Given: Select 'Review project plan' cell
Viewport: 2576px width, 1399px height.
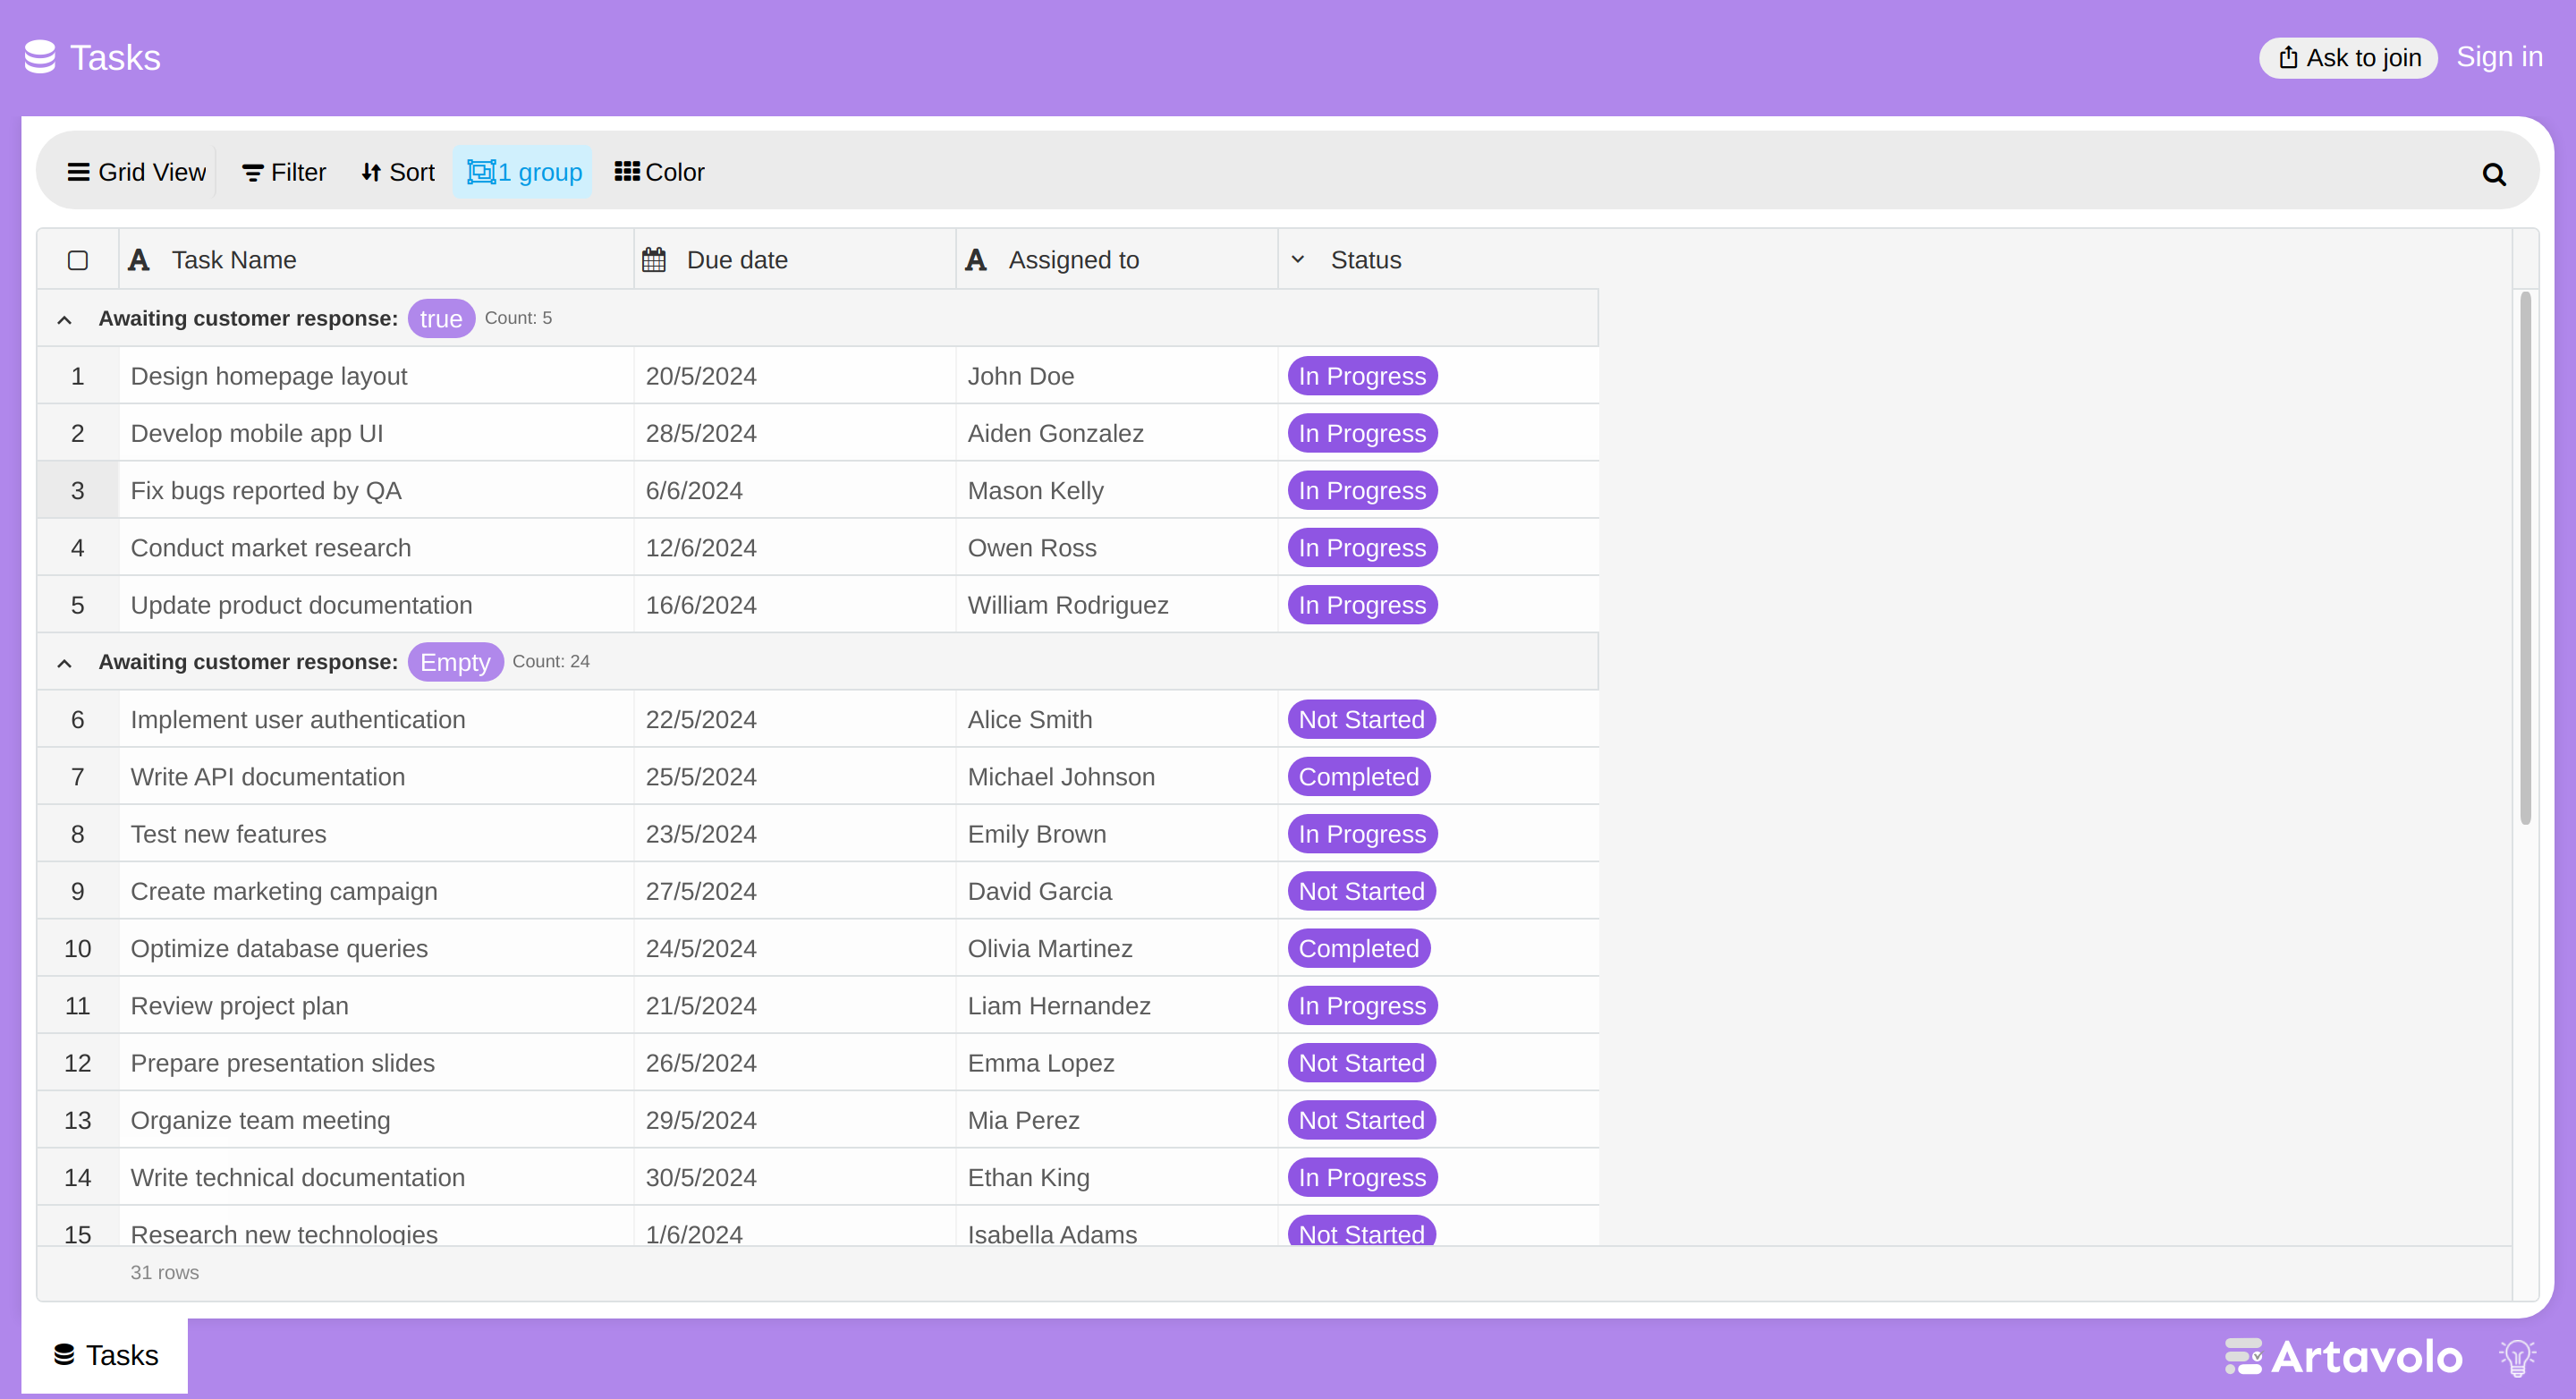Looking at the screenshot, I should point(376,1006).
